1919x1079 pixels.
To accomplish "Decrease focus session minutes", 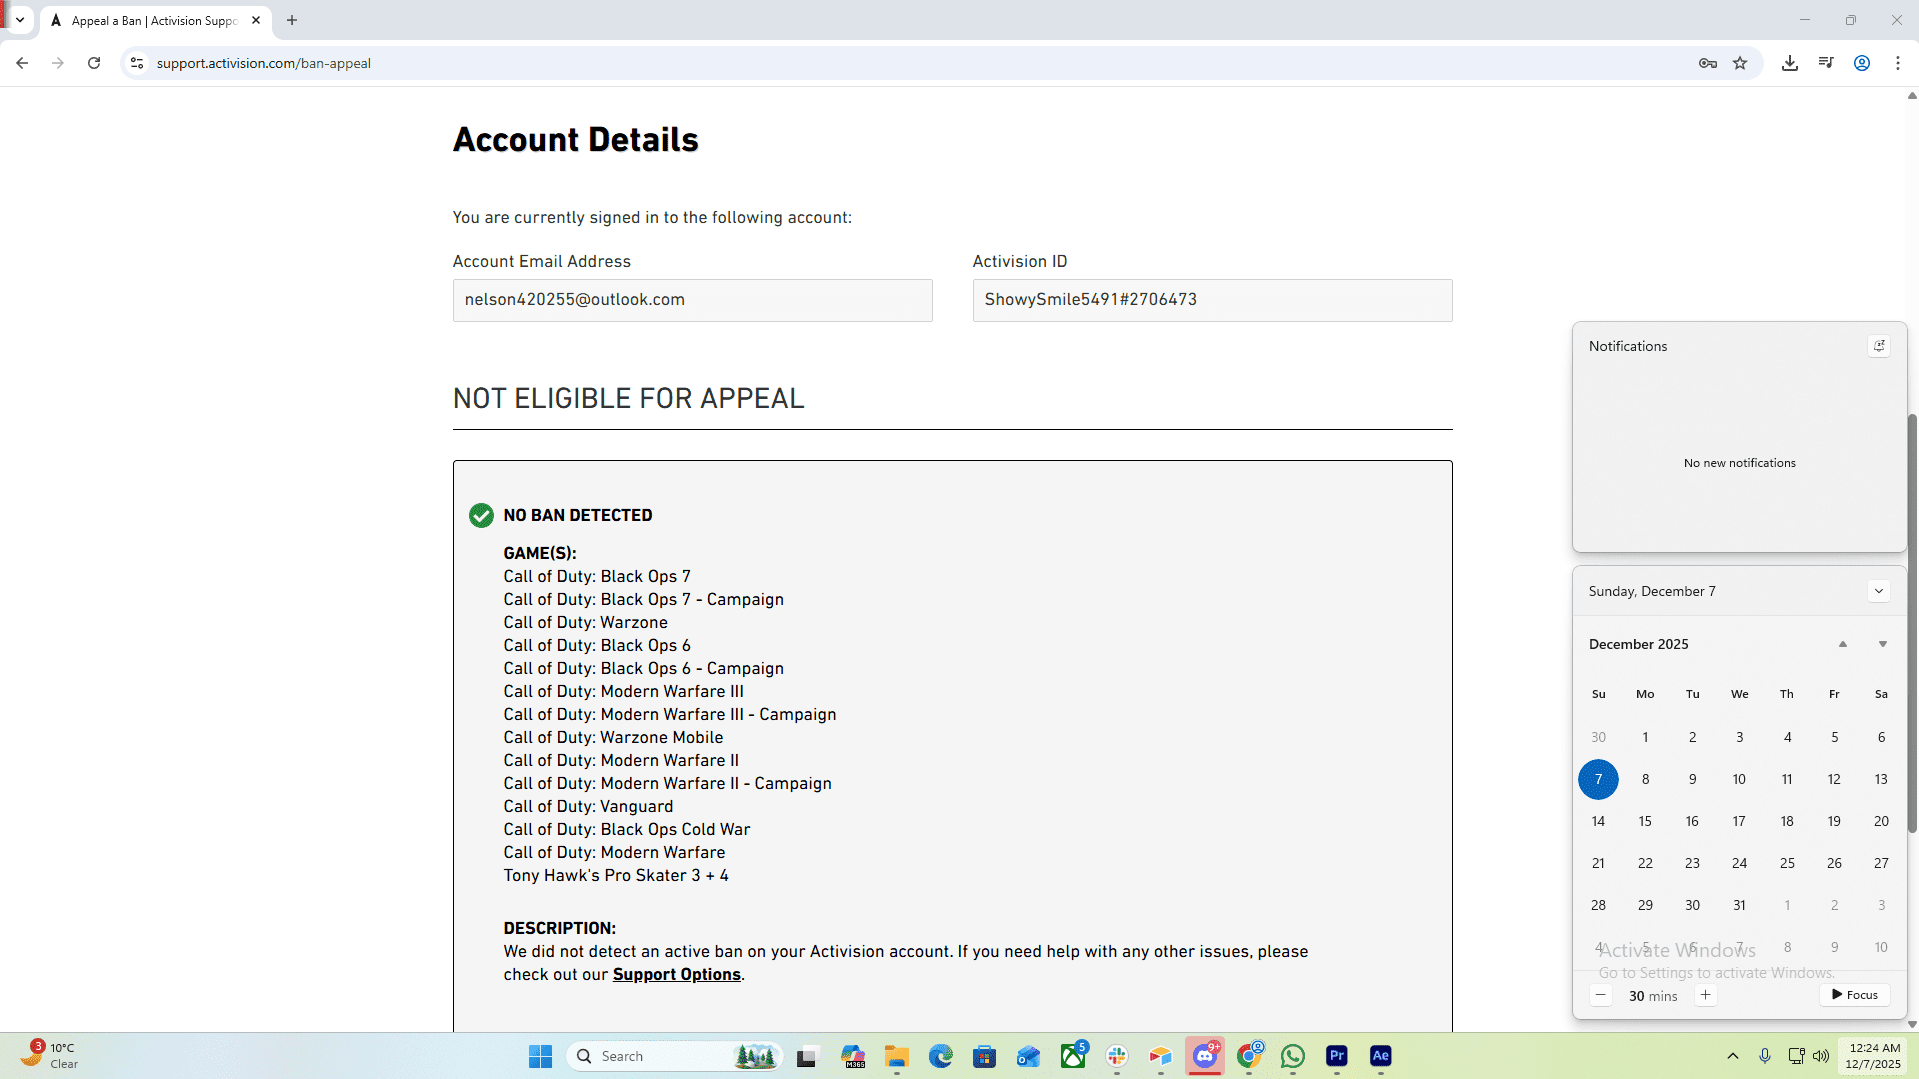I will tap(1601, 995).
